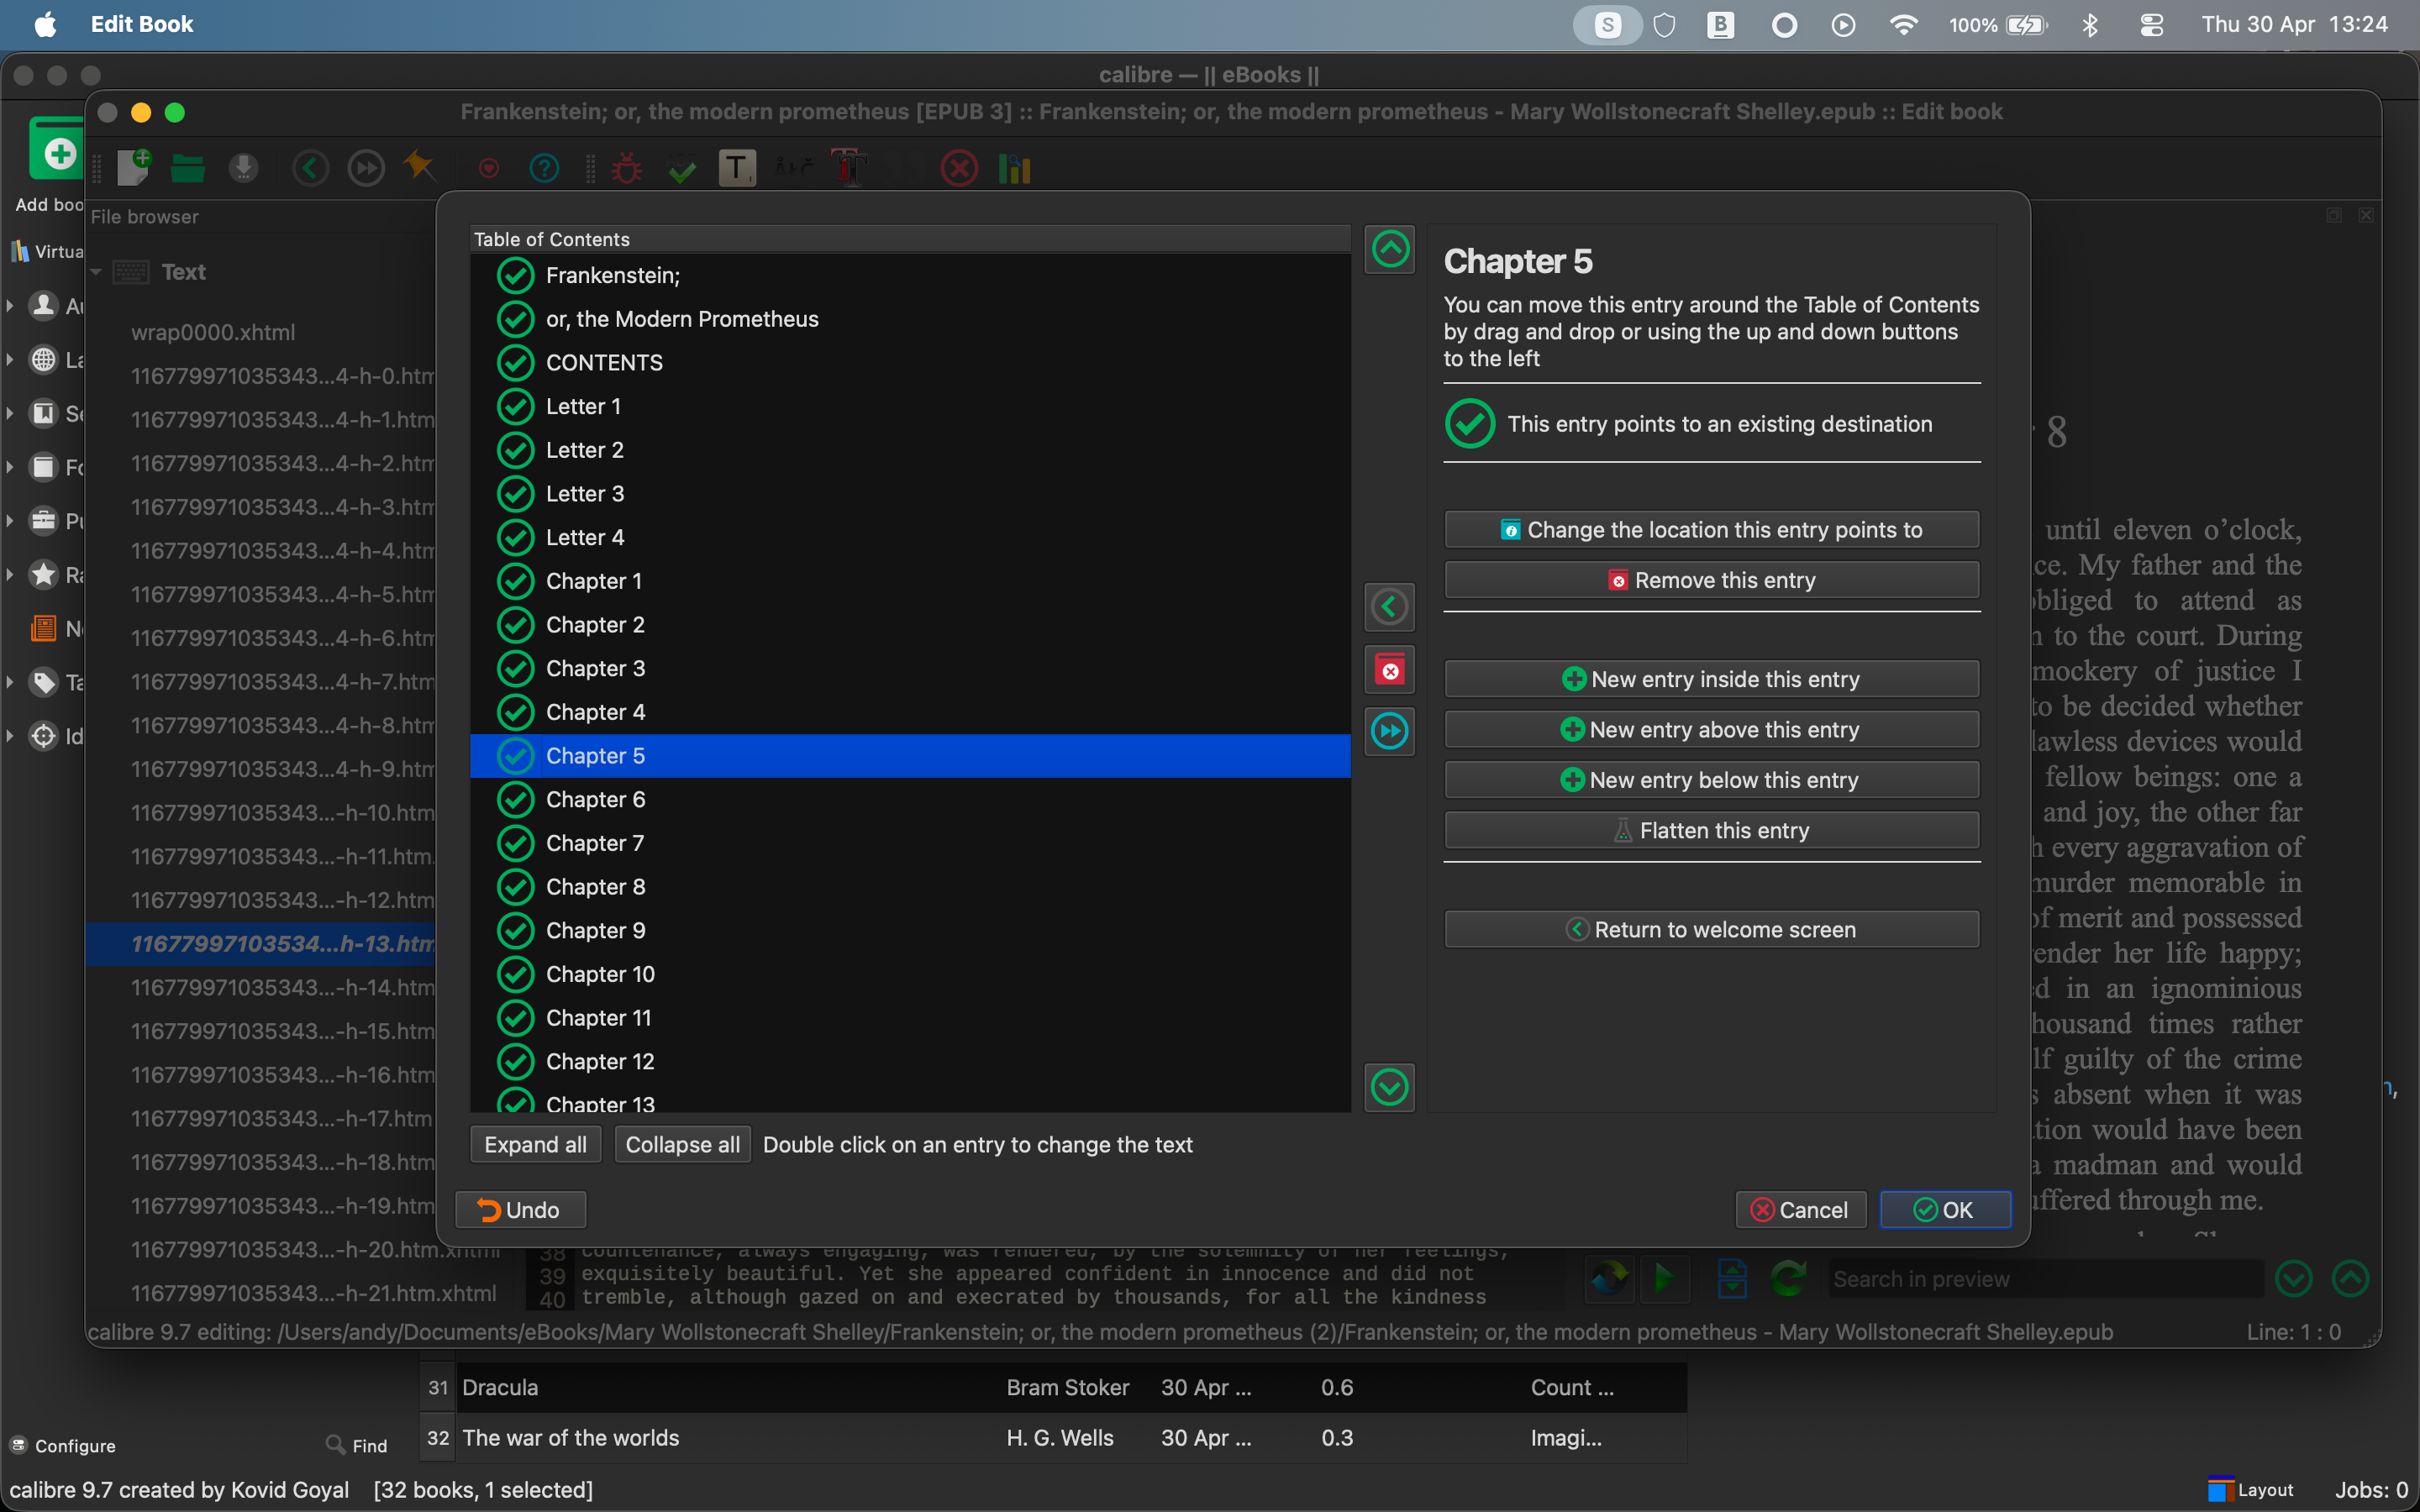The height and width of the screenshot is (1512, 2420).
Task: Click the Remove this entry button
Action: pyautogui.click(x=1711, y=580)
